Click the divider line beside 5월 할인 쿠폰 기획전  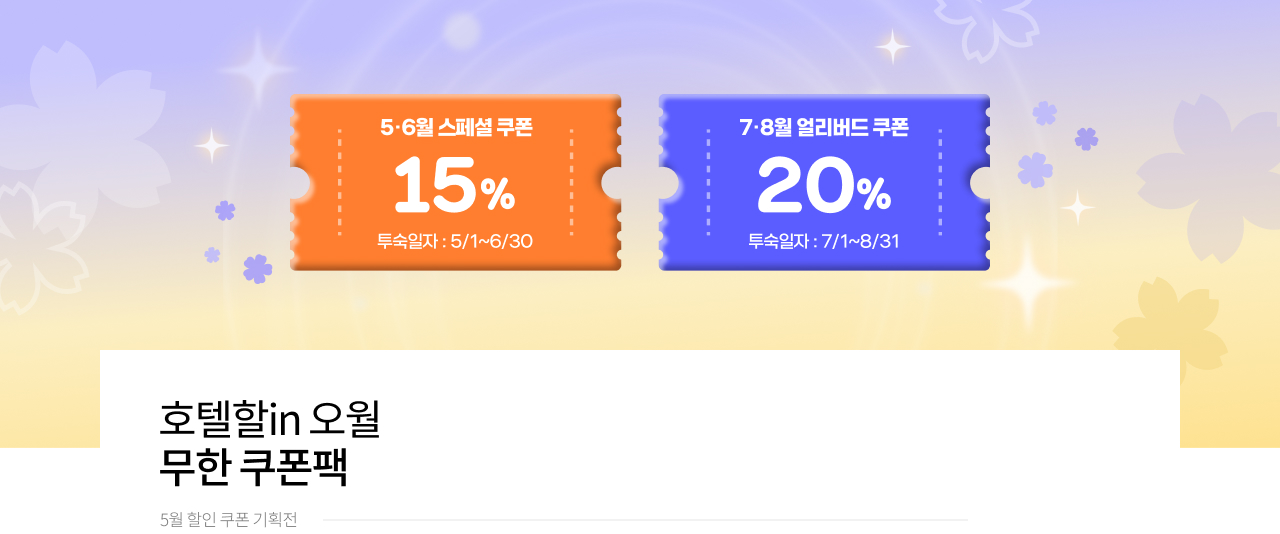click(646, 520)
